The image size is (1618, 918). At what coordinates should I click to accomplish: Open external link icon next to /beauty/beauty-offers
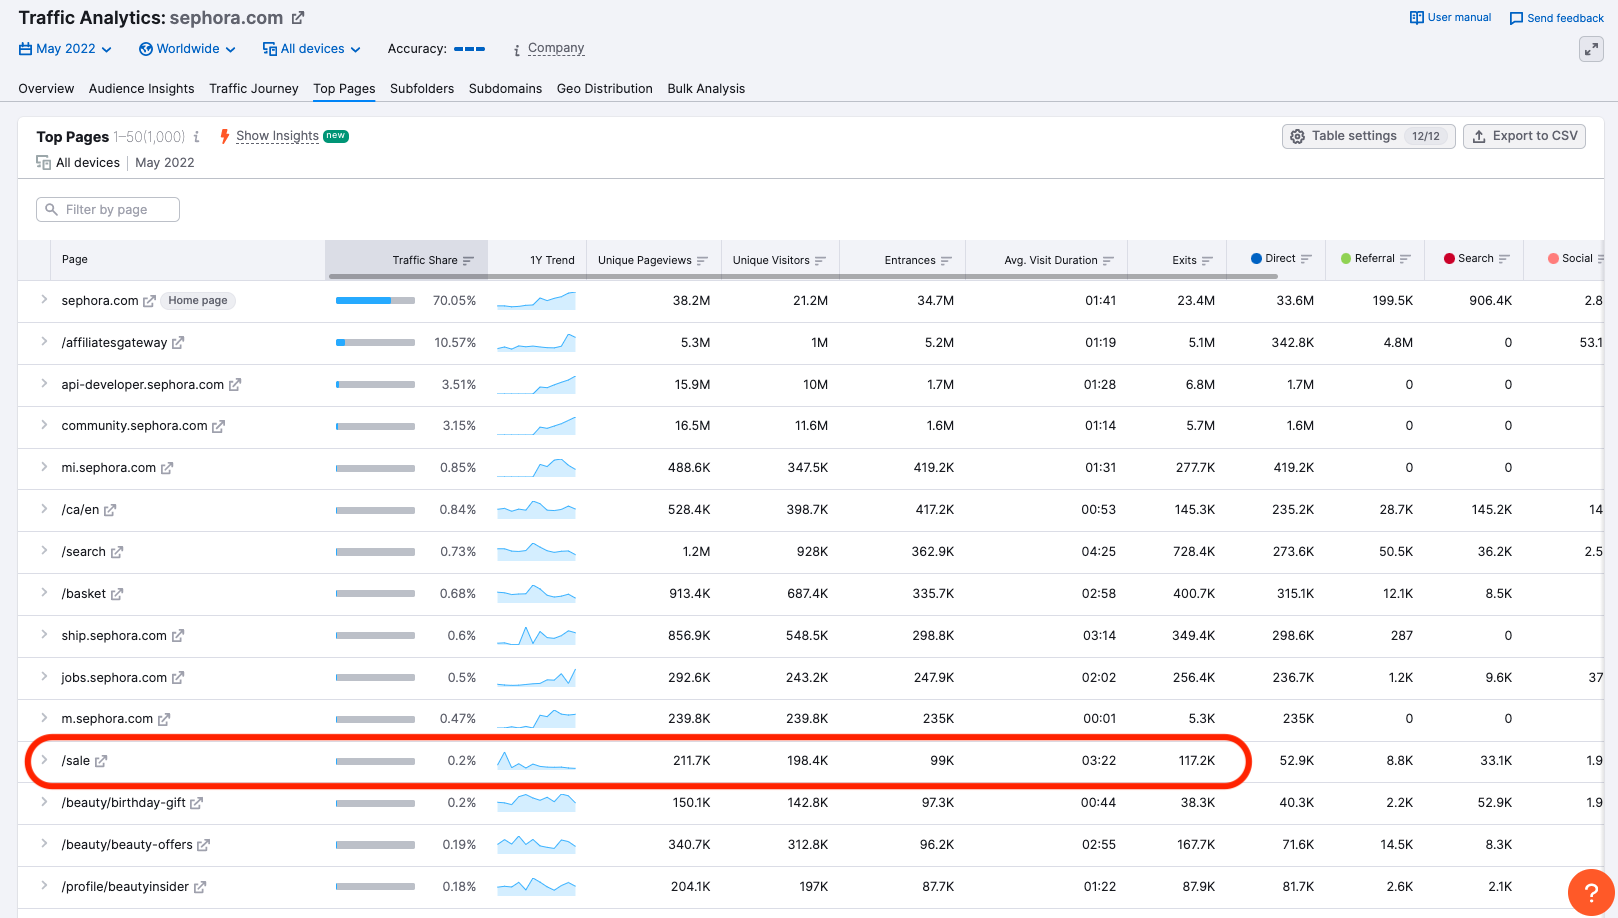coord(204,845)
